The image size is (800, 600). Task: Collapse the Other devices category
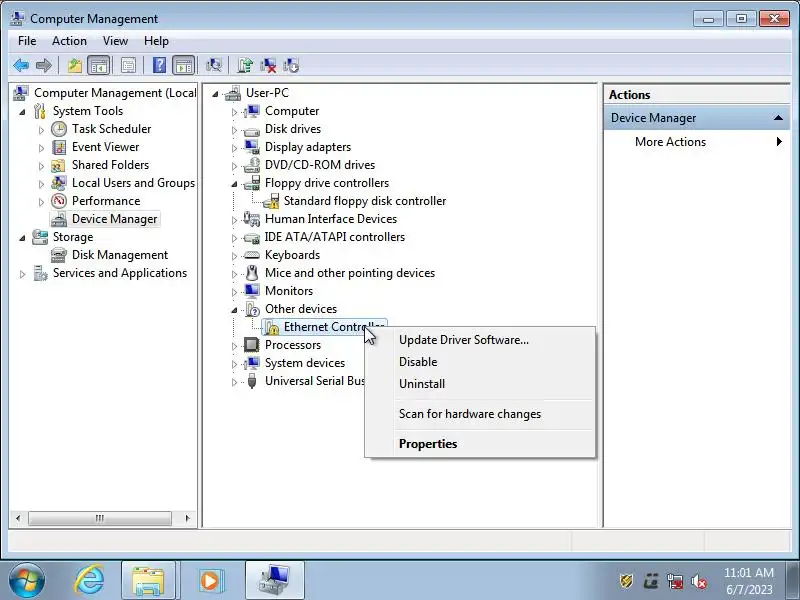tap(234, 310)
